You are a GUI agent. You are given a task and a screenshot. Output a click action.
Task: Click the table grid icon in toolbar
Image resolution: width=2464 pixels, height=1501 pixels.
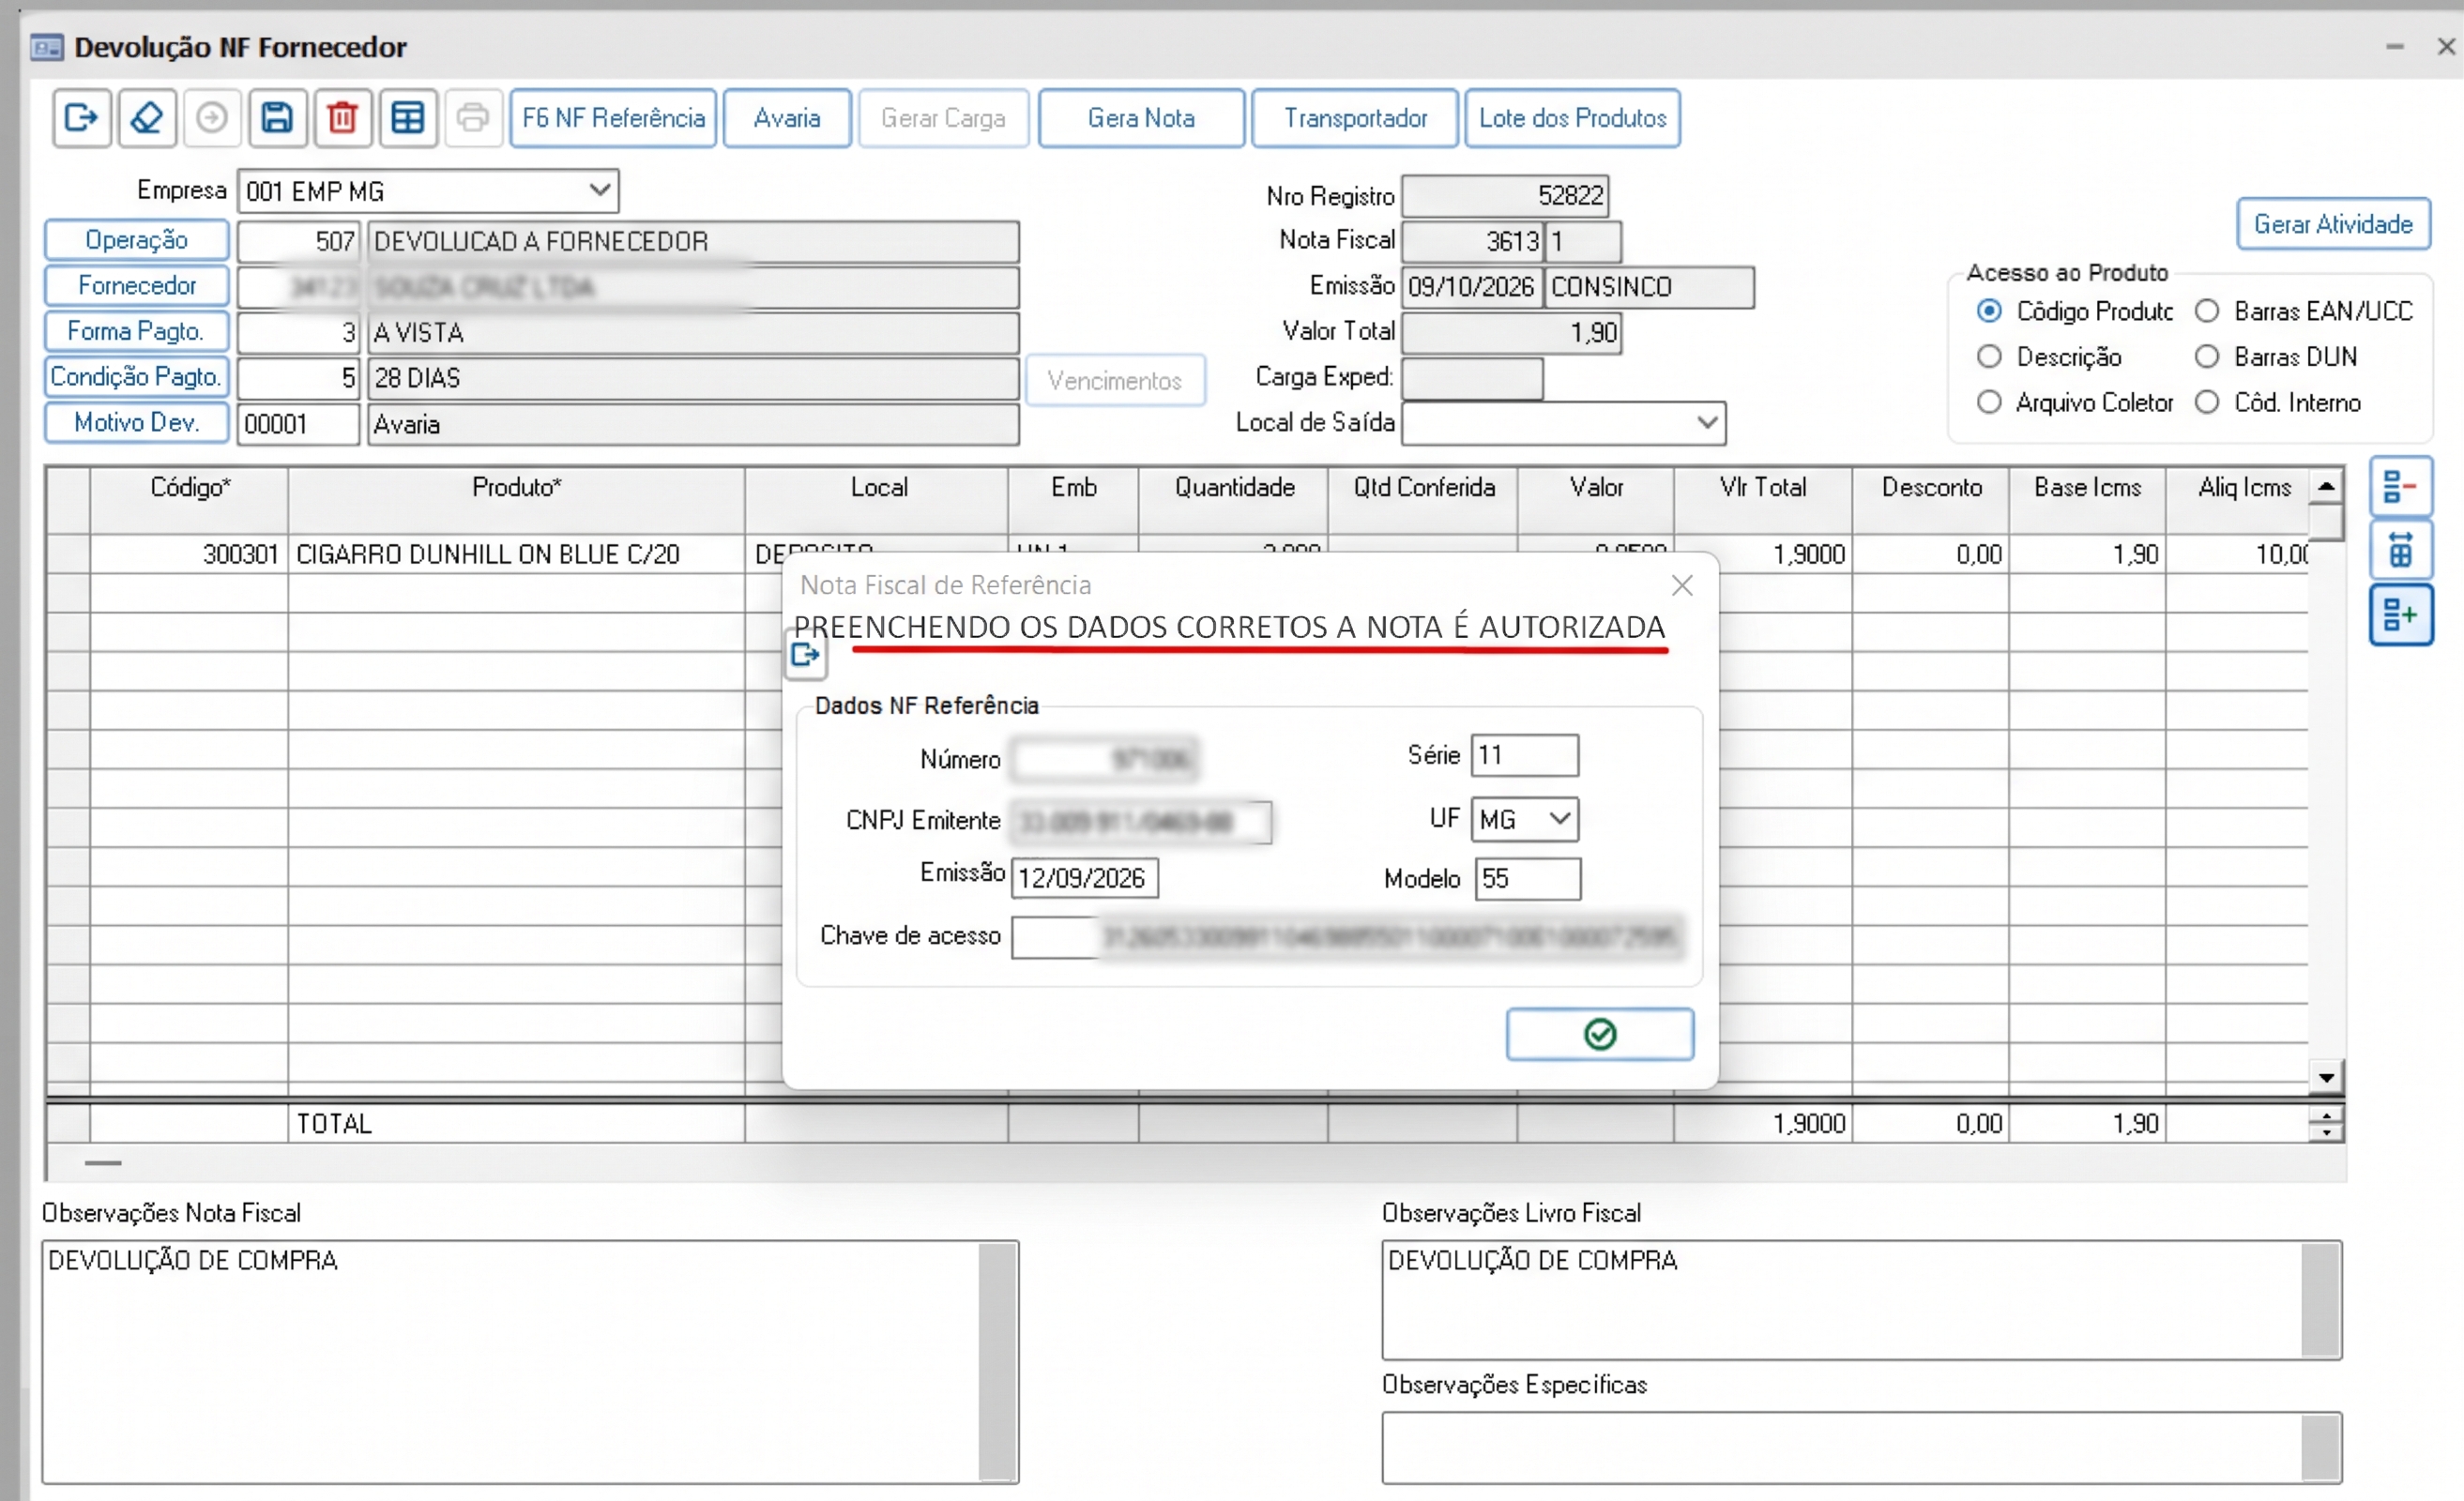click(408, 118)
